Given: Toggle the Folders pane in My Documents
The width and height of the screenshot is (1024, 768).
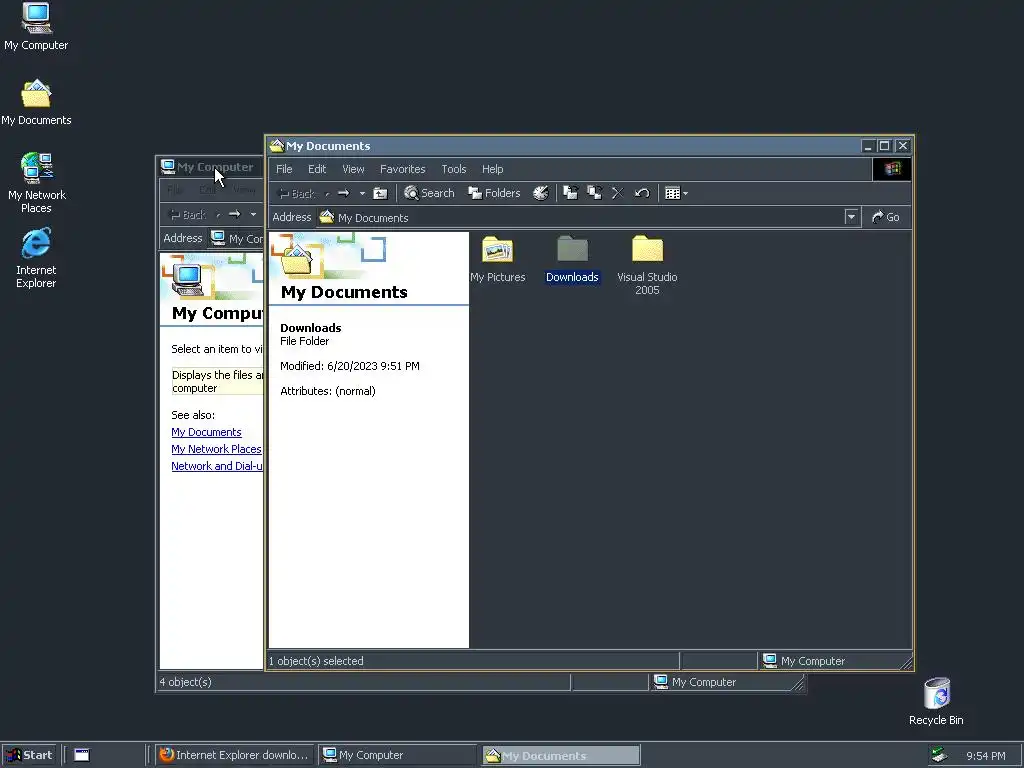Looking at the screenshot, I should pos(494,193).
